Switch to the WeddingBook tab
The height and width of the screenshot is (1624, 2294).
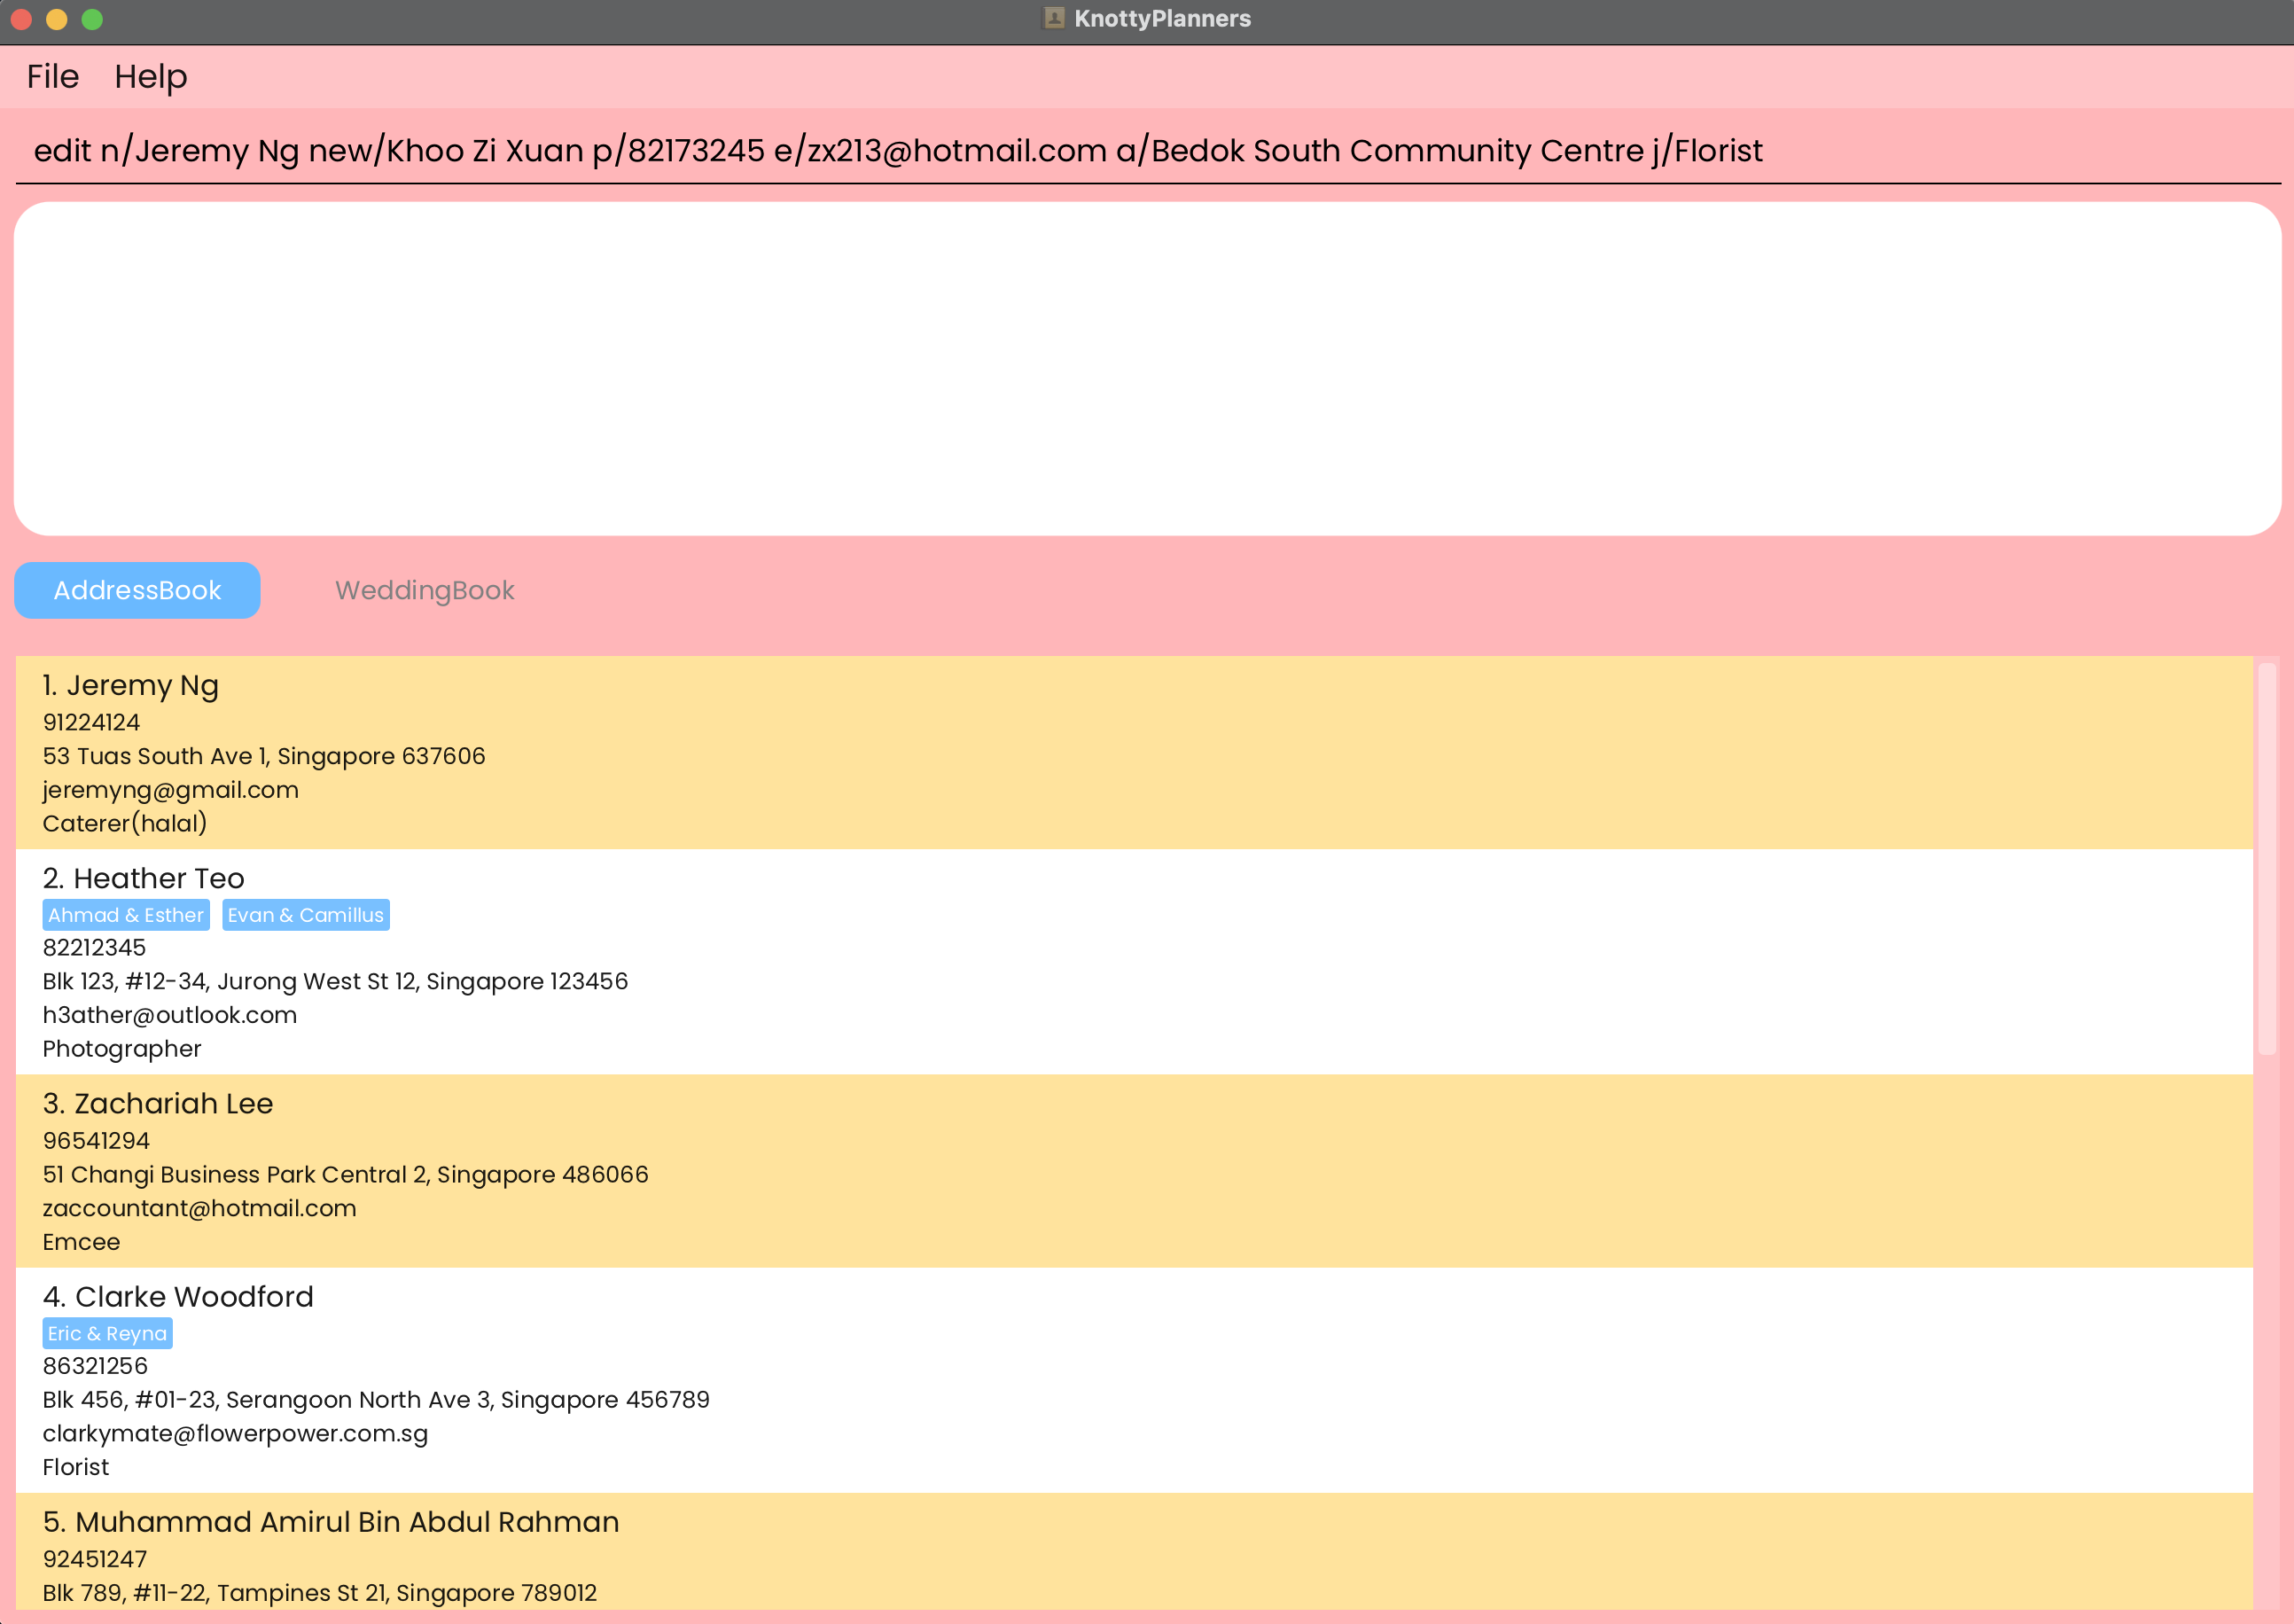pyautogui.click(x=424, y=590)
